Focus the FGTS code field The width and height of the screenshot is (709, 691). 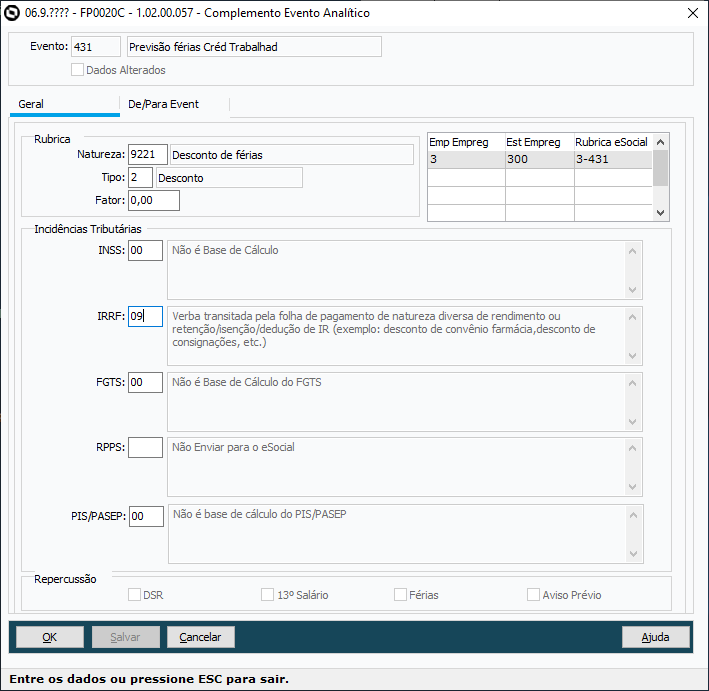click(145, 382)
